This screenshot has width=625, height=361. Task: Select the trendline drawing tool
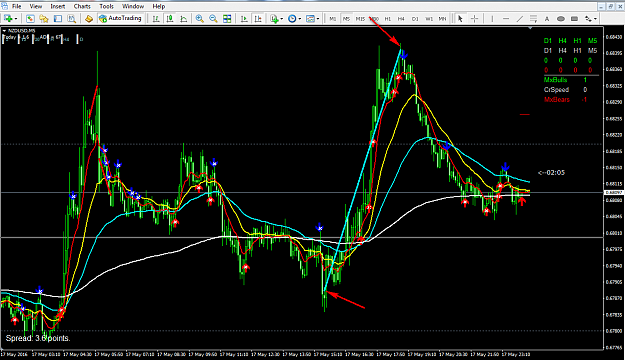520,18
